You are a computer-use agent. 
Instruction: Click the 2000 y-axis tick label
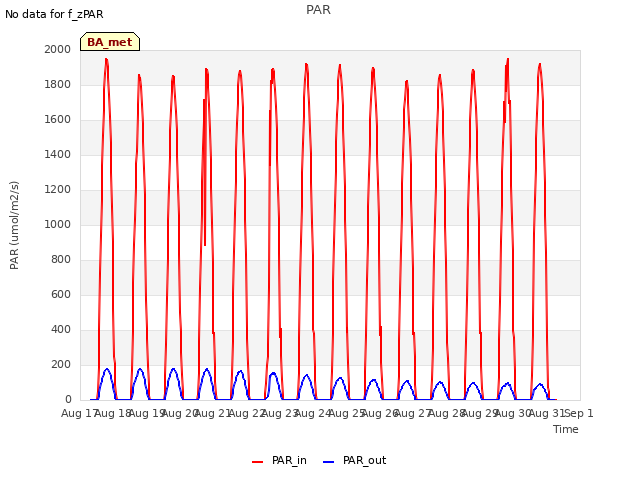click(58, 49)
